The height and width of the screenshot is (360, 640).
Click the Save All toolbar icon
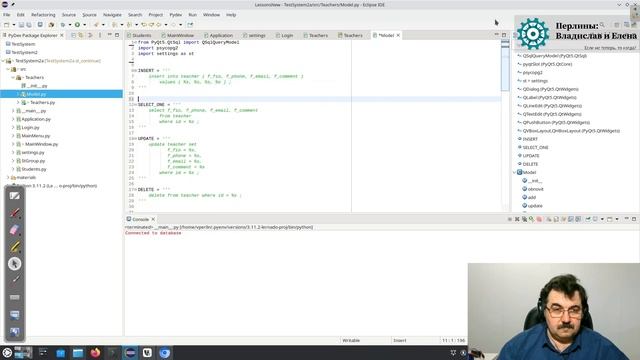coord(29,25)
